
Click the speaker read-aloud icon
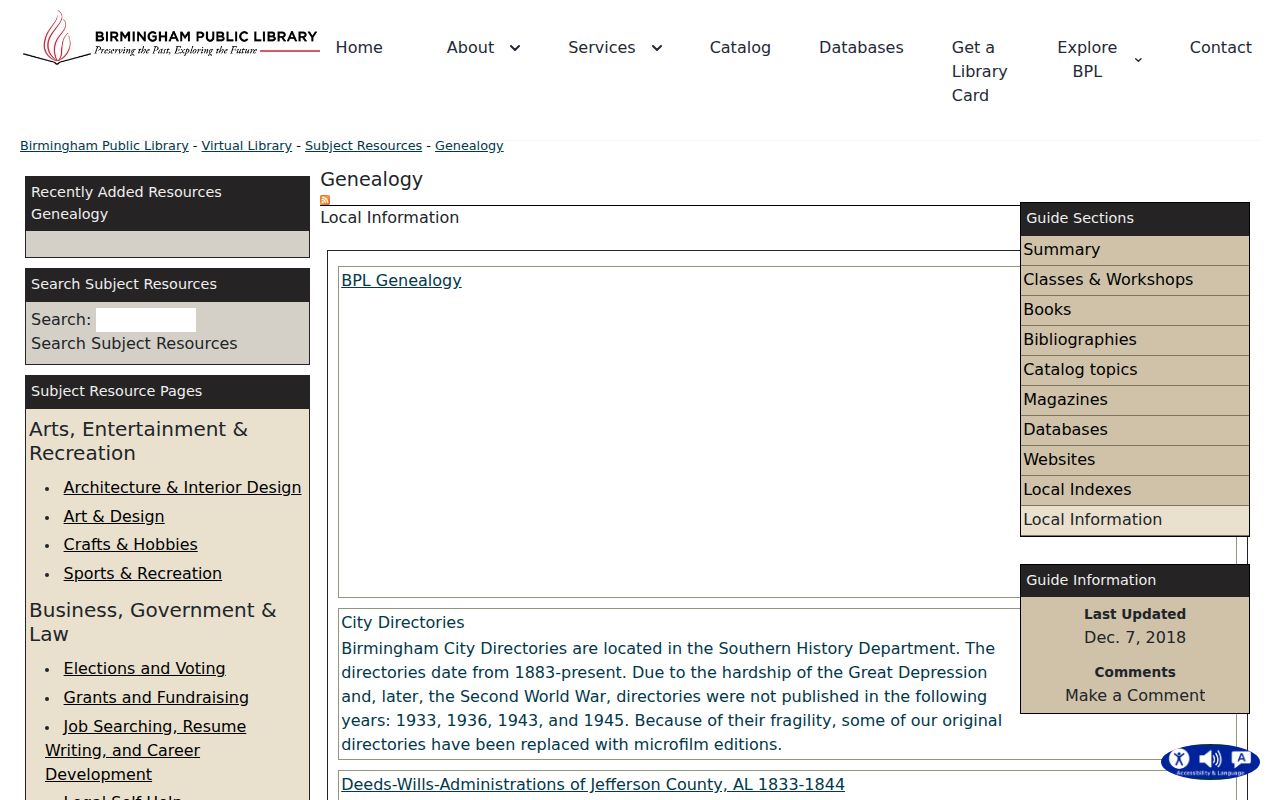(x=1210, y=759)
